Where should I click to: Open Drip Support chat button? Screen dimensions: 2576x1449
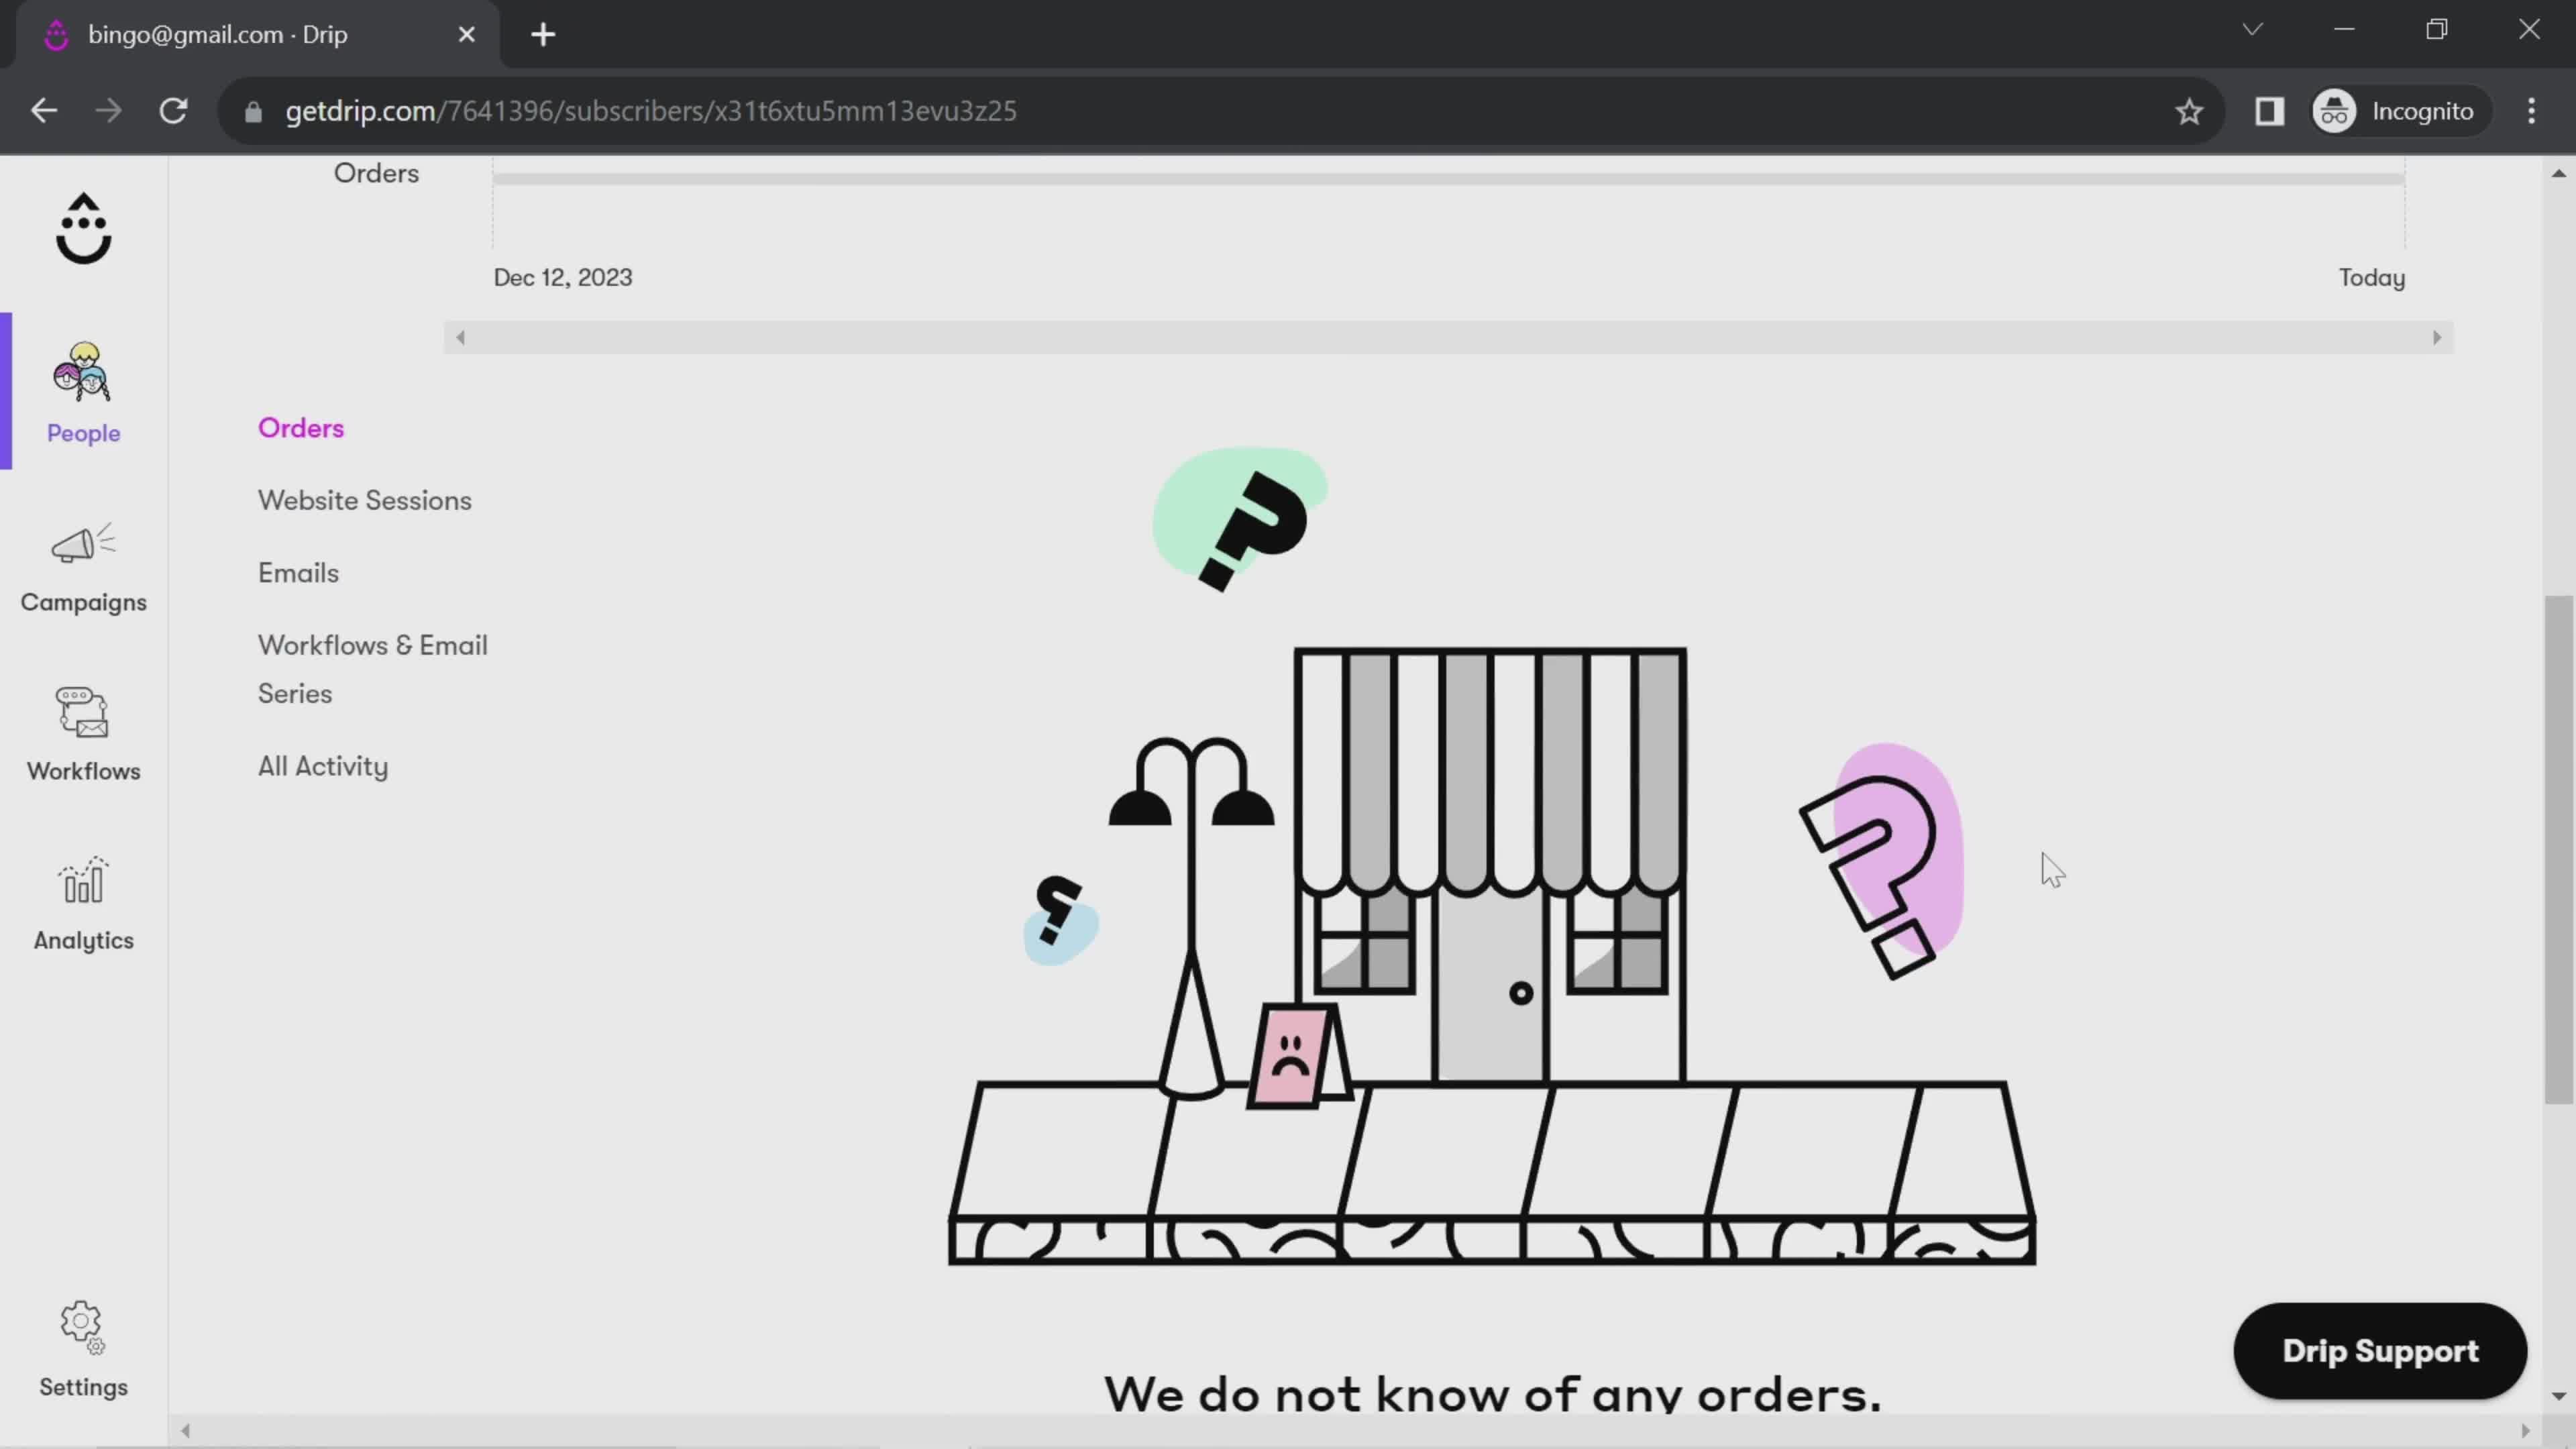(2379, 1350)
